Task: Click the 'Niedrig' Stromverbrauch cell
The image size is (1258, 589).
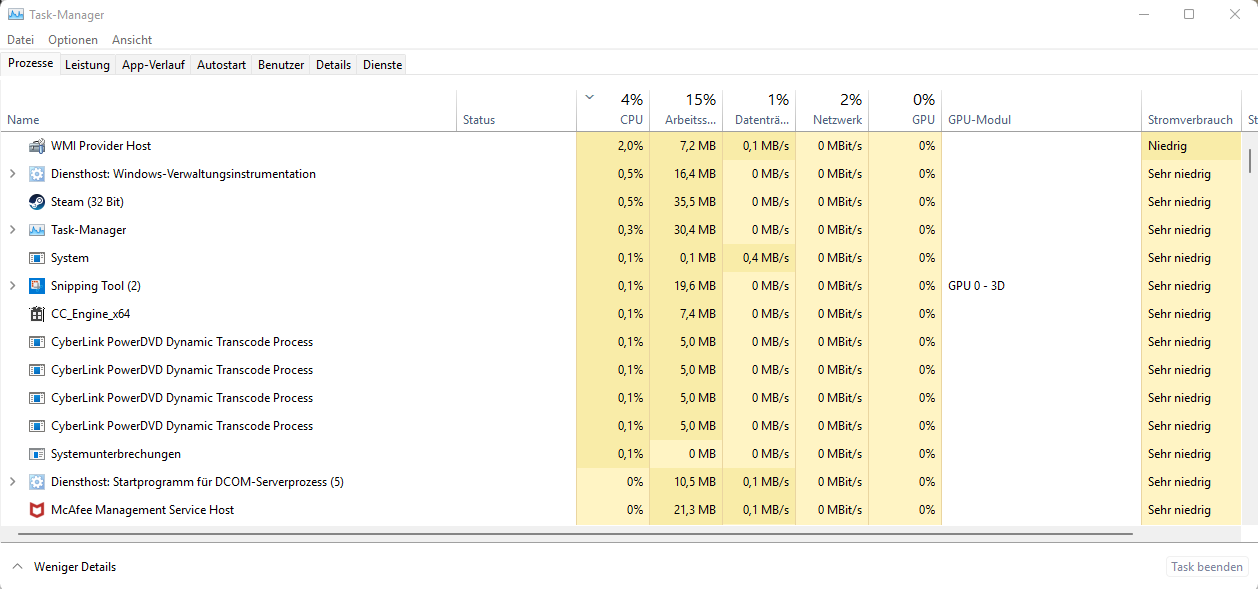Action: point(1191,146)
